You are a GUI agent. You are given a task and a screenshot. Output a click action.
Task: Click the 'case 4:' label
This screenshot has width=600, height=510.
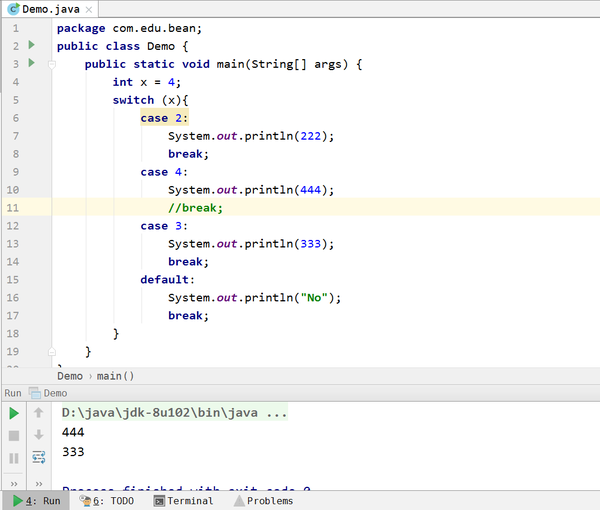pos(164,172)
